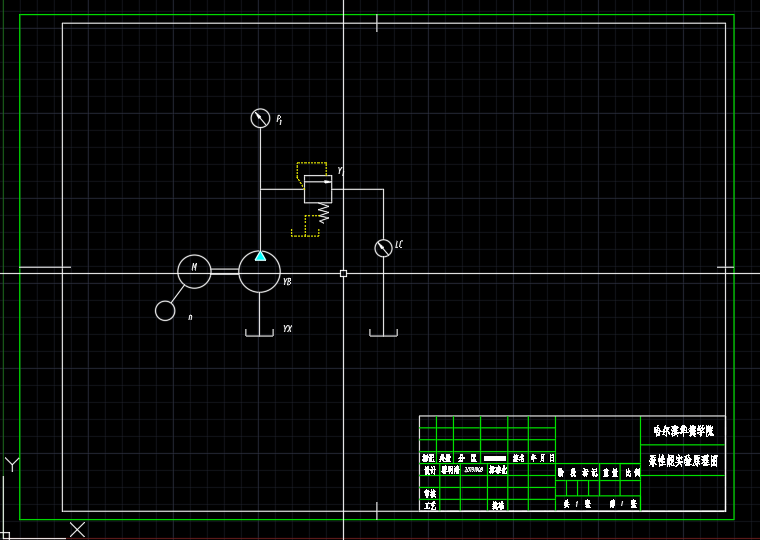
Task: Select drawing title 泵性能实验原理图 text
Action: point(683,461)
